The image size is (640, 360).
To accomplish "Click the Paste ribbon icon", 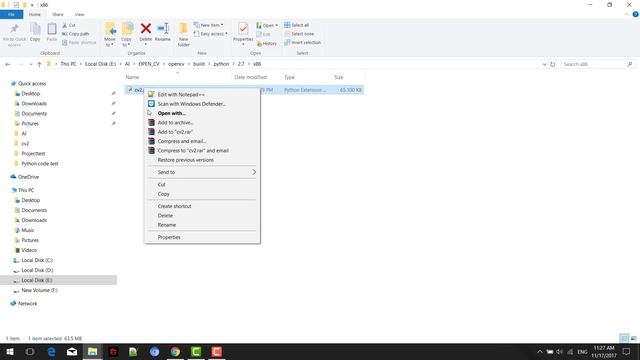I will [52, 29].
